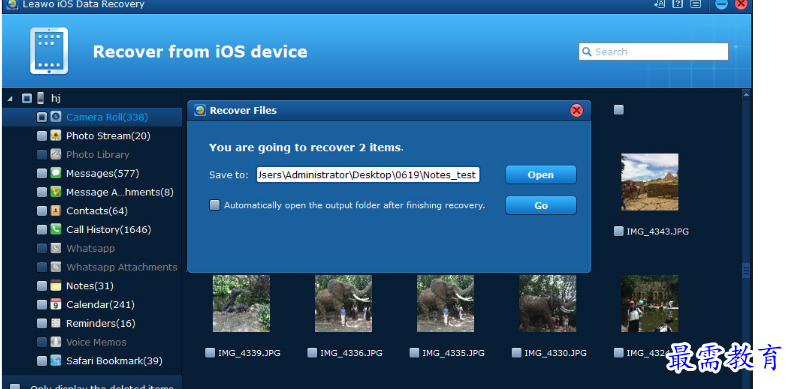This screenshot has height=389, width=790.
Task: Check the Calendar checkbox
Action: 42,304
